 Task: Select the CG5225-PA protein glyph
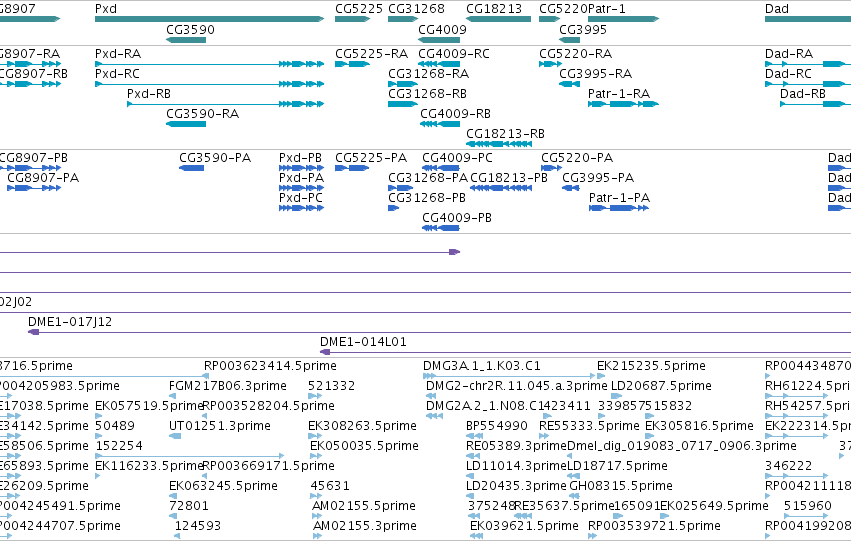click(352, 168)
